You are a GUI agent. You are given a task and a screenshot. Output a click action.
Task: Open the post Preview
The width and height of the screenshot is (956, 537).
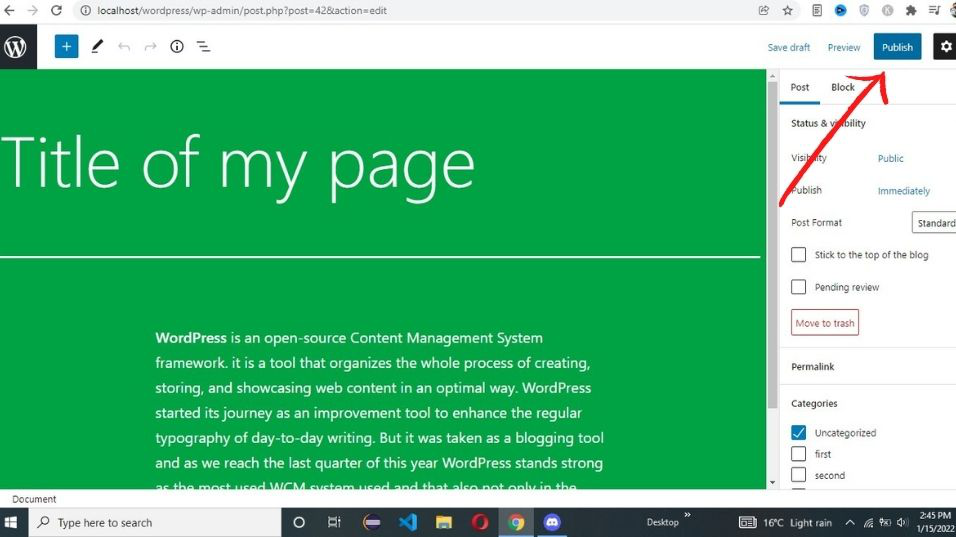pyautogui.click(x=844, y=47)
